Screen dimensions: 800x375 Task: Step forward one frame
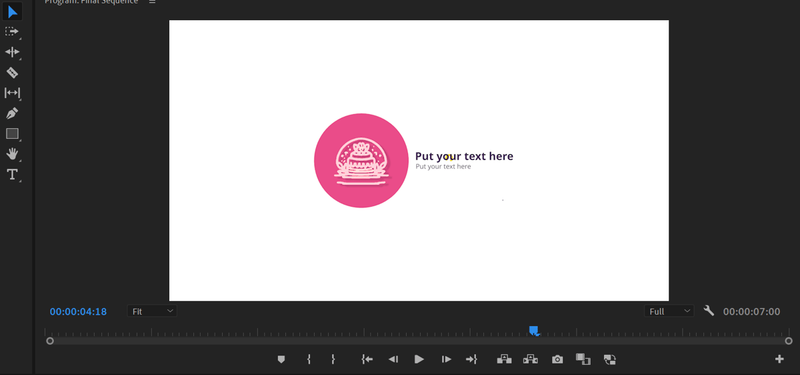(x=446, y=359)
